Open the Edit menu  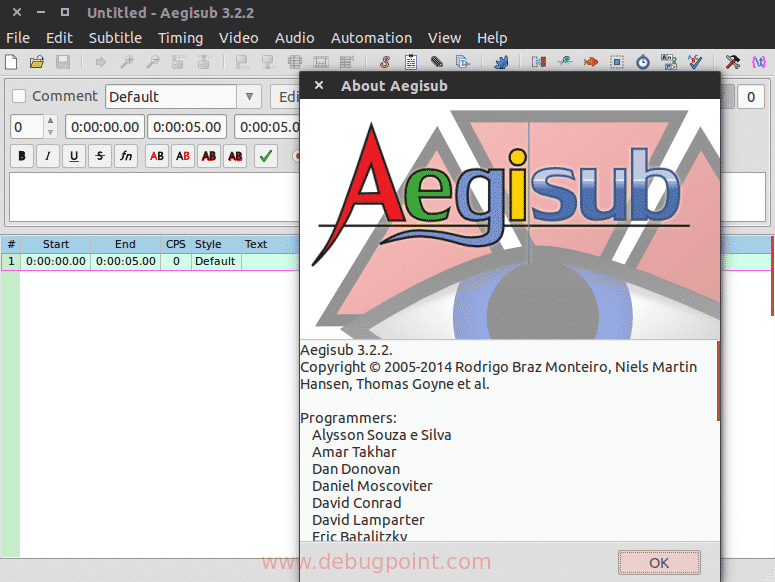coord(59,38)
